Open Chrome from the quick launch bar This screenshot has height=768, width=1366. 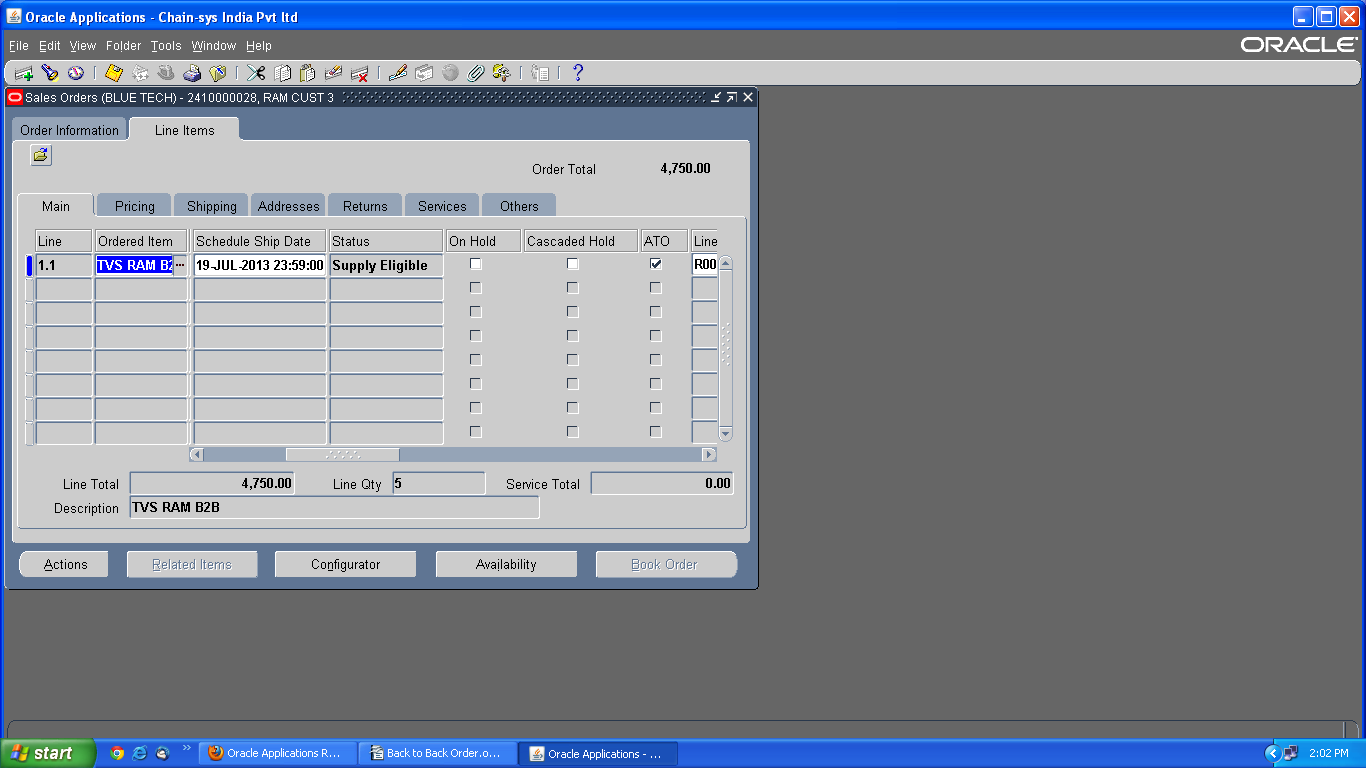(117, 753)
